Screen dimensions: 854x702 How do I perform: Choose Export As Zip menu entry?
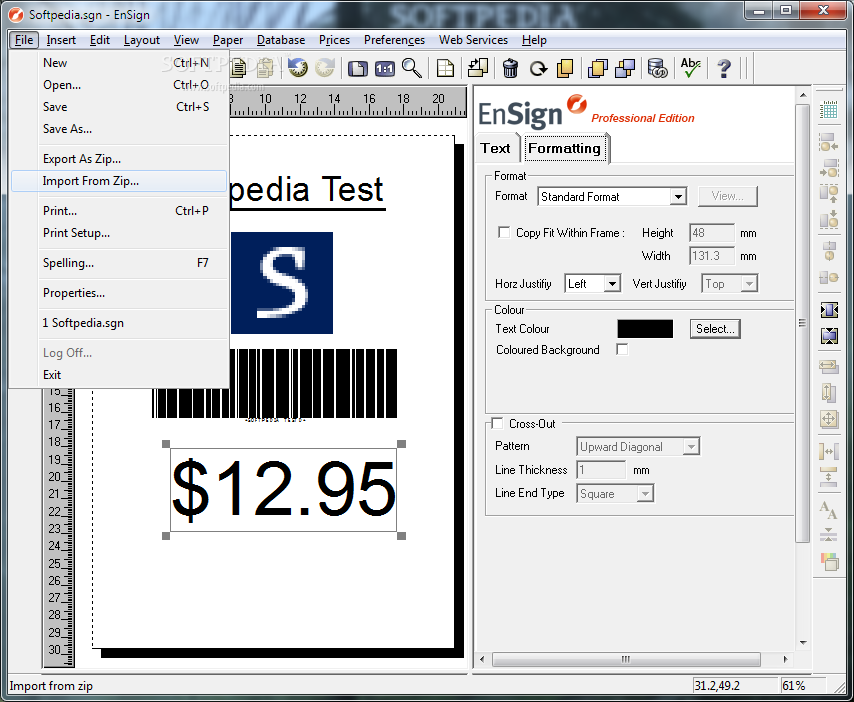coord(119,158)
